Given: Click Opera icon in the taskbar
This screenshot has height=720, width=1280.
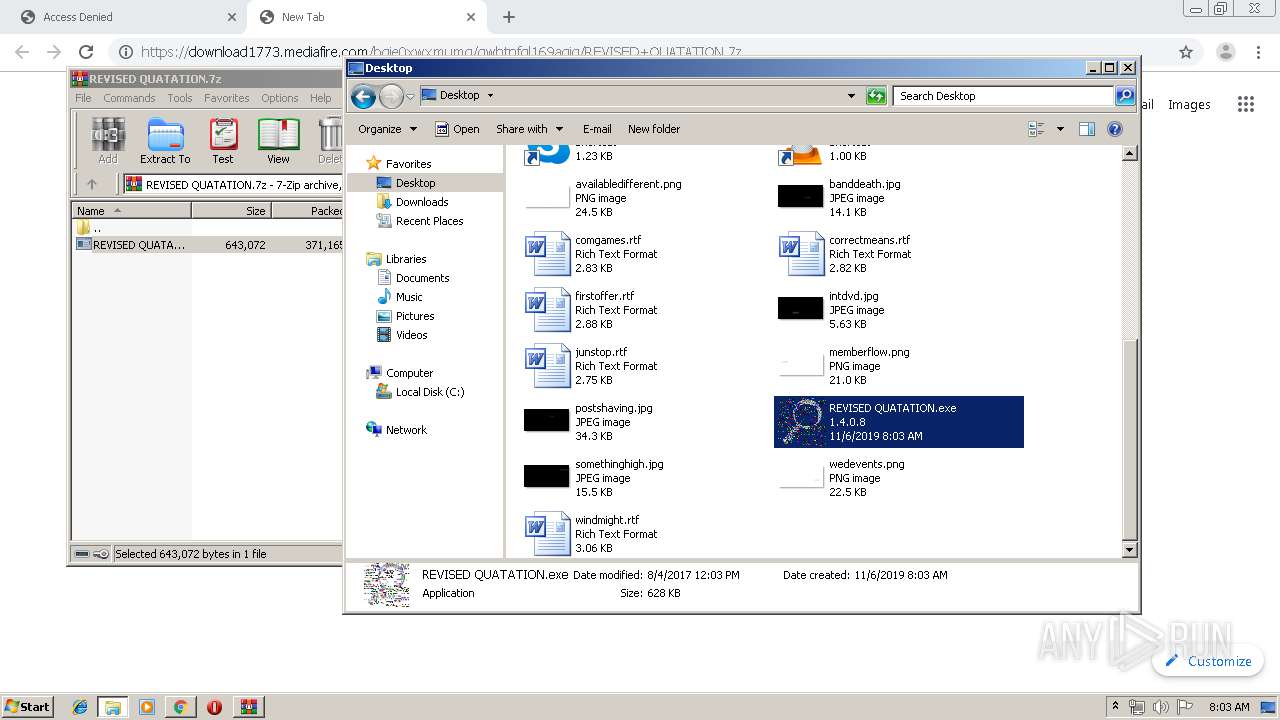Looking at the screenshot, I should click(214, 707).
